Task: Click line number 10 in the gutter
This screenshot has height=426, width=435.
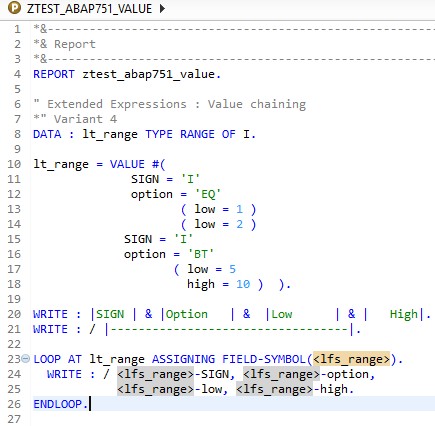Action: click(x=14, y=164)
